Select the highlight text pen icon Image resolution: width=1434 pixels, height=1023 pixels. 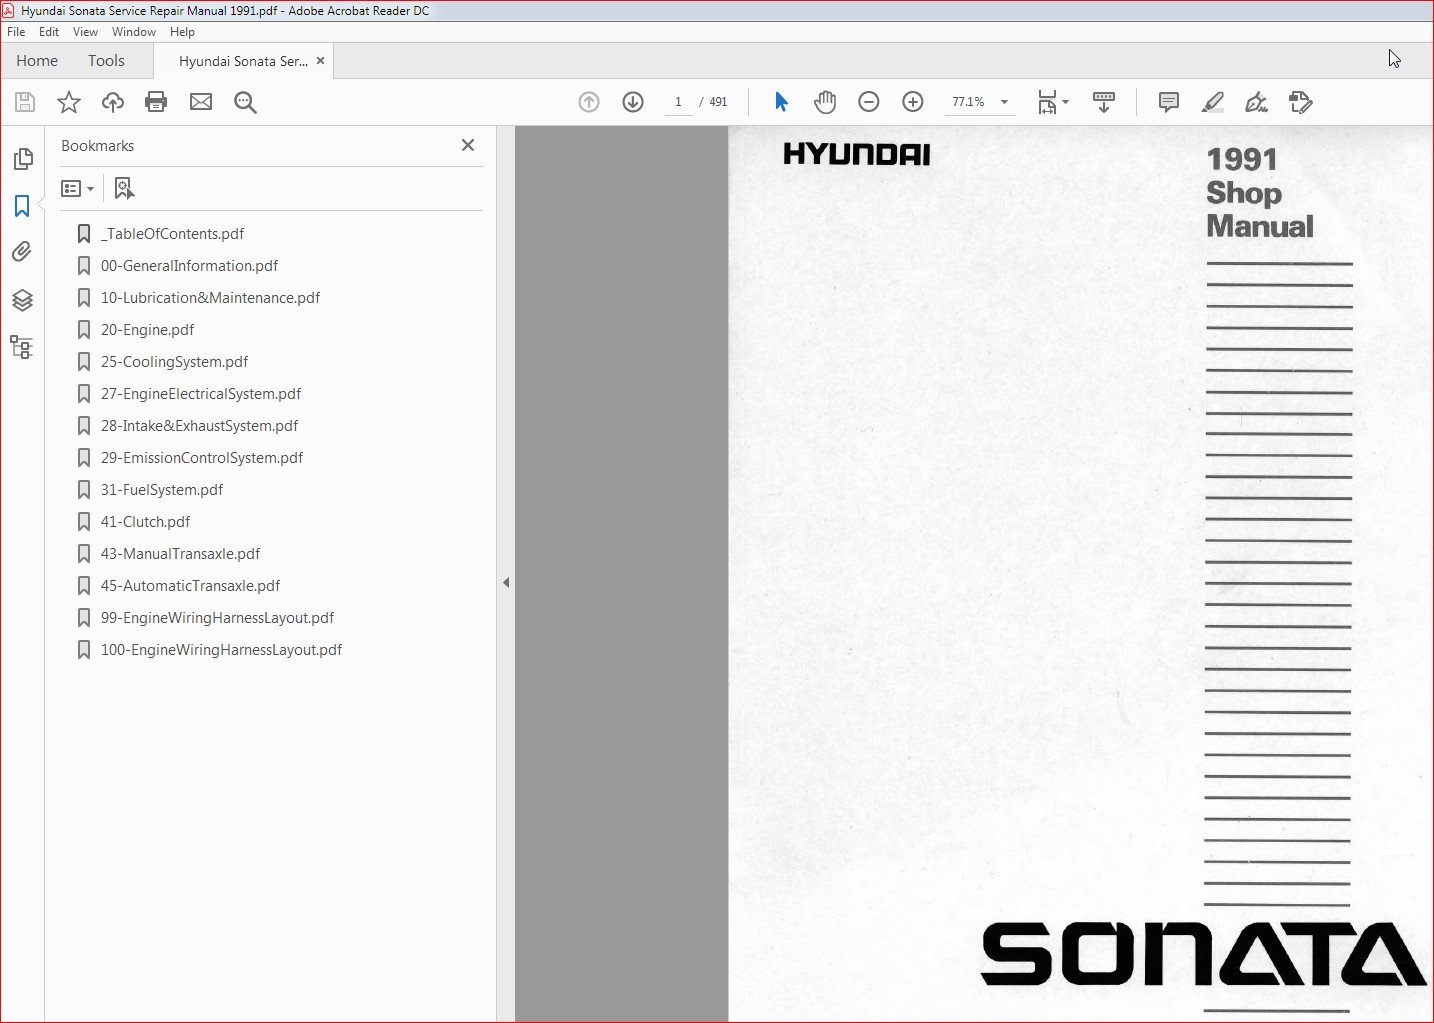click(1212, 102)
